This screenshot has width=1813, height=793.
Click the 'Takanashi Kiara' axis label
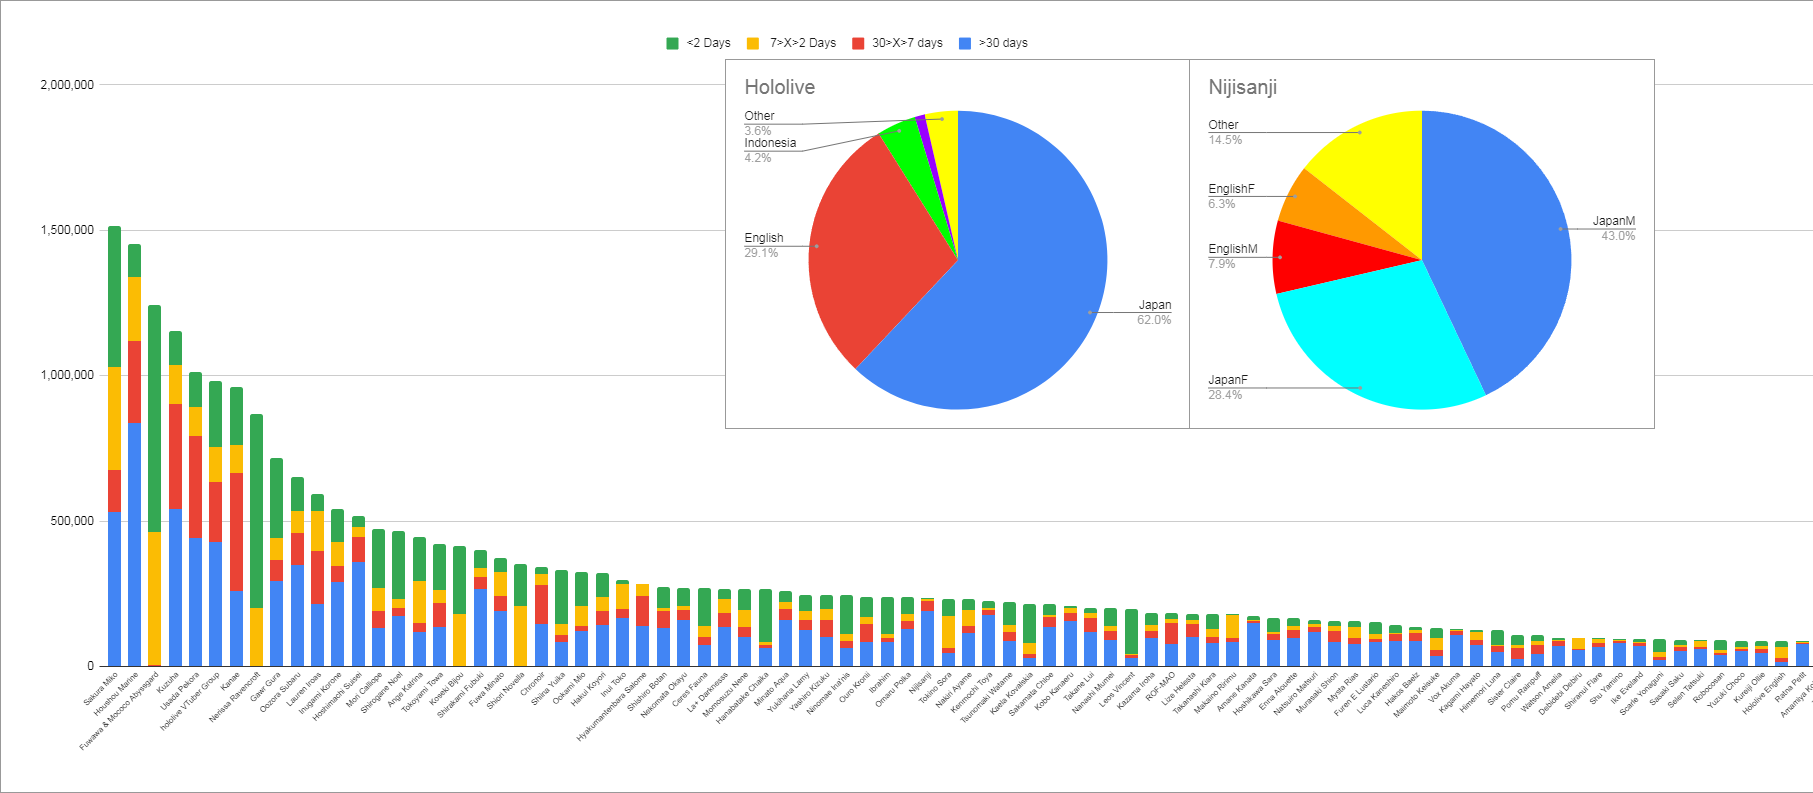(1194, 692)
